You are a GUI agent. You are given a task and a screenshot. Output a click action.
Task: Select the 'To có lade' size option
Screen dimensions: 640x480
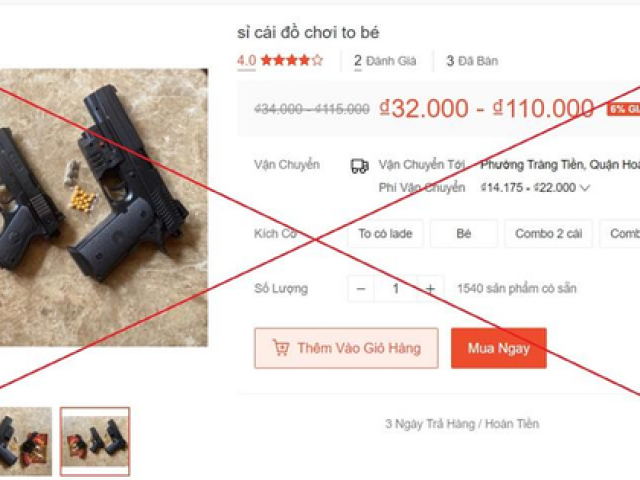(385, 233)
